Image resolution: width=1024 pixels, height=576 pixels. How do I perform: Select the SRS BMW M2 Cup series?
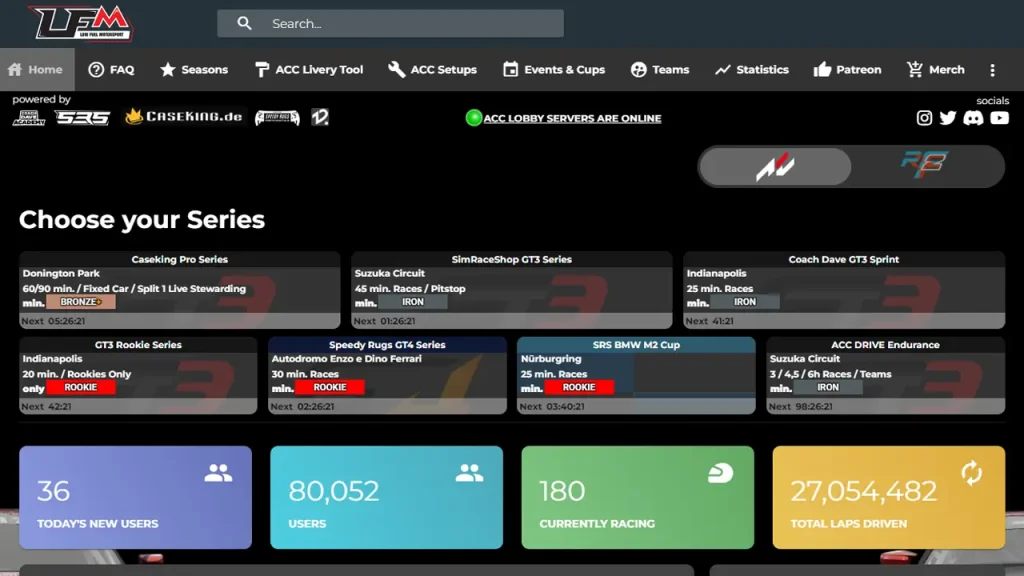point(636,375)
